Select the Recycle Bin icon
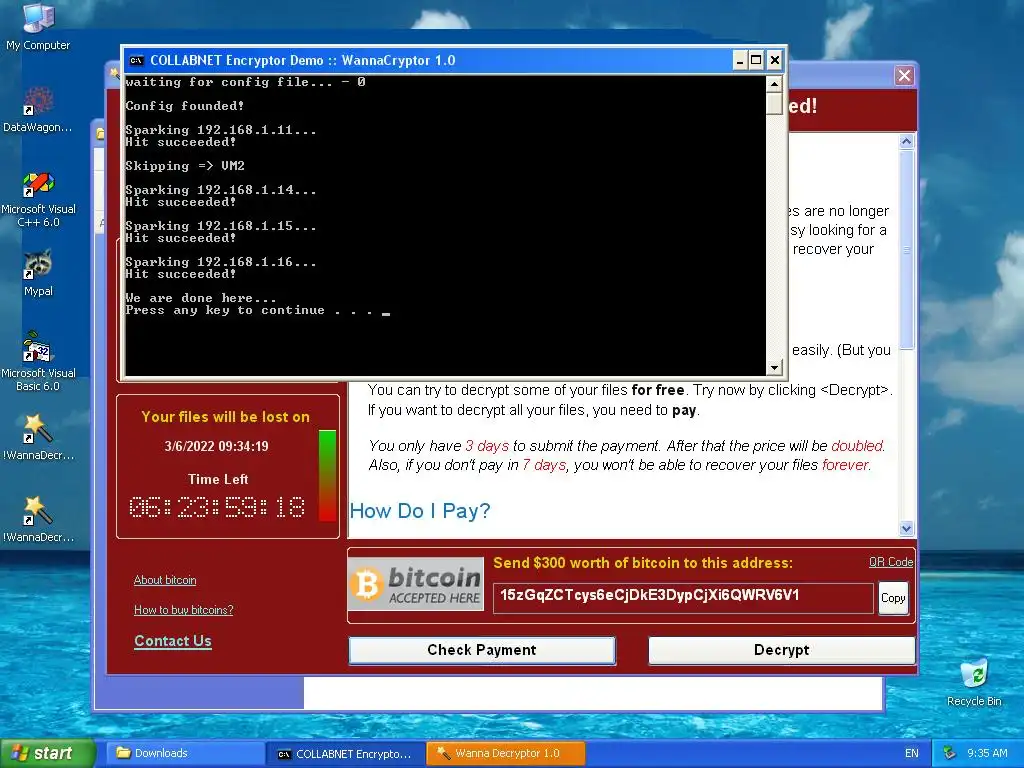The height and width of the screenshot is (768, 1024). coord(974,683)
